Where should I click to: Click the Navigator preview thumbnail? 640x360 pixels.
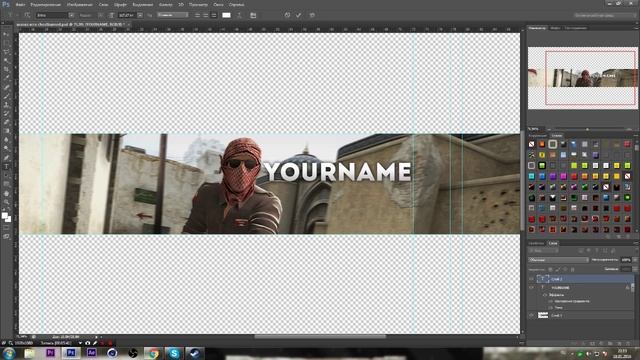pos(582,78)
